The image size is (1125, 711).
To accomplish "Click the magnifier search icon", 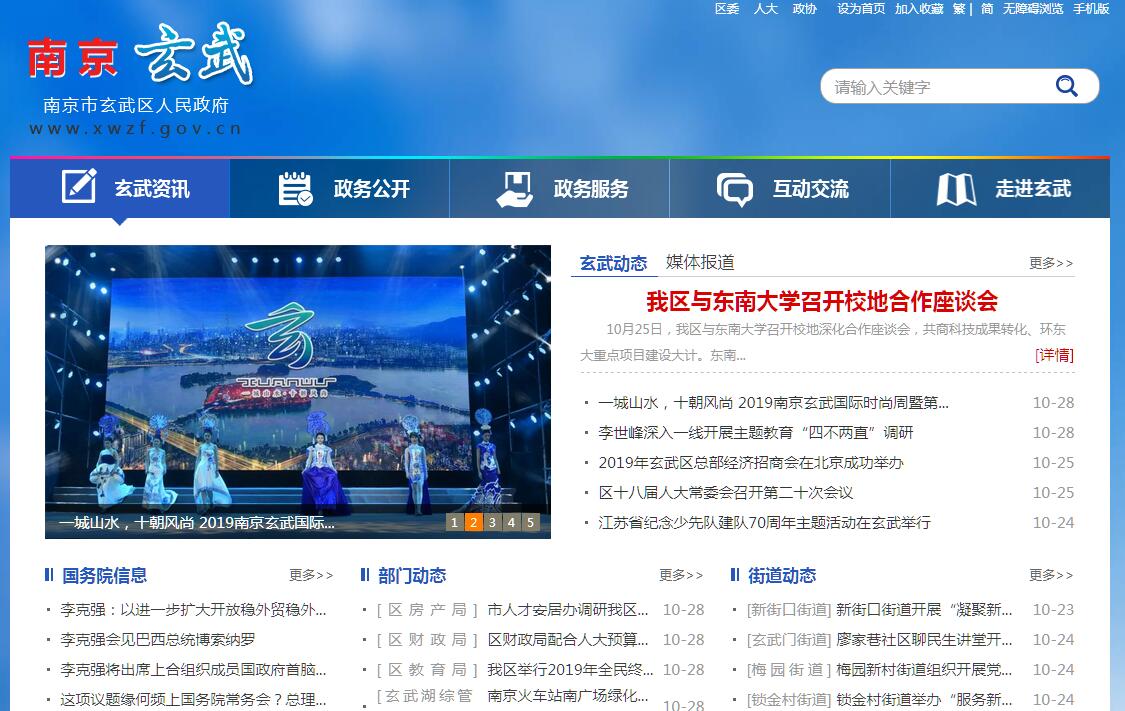I will tap(1066, 86).
